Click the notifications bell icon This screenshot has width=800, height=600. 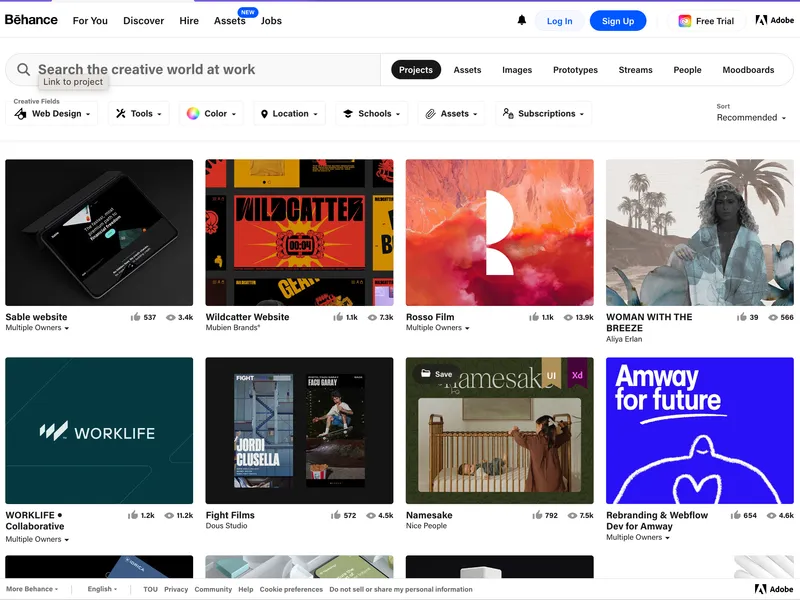click(521, 20)
